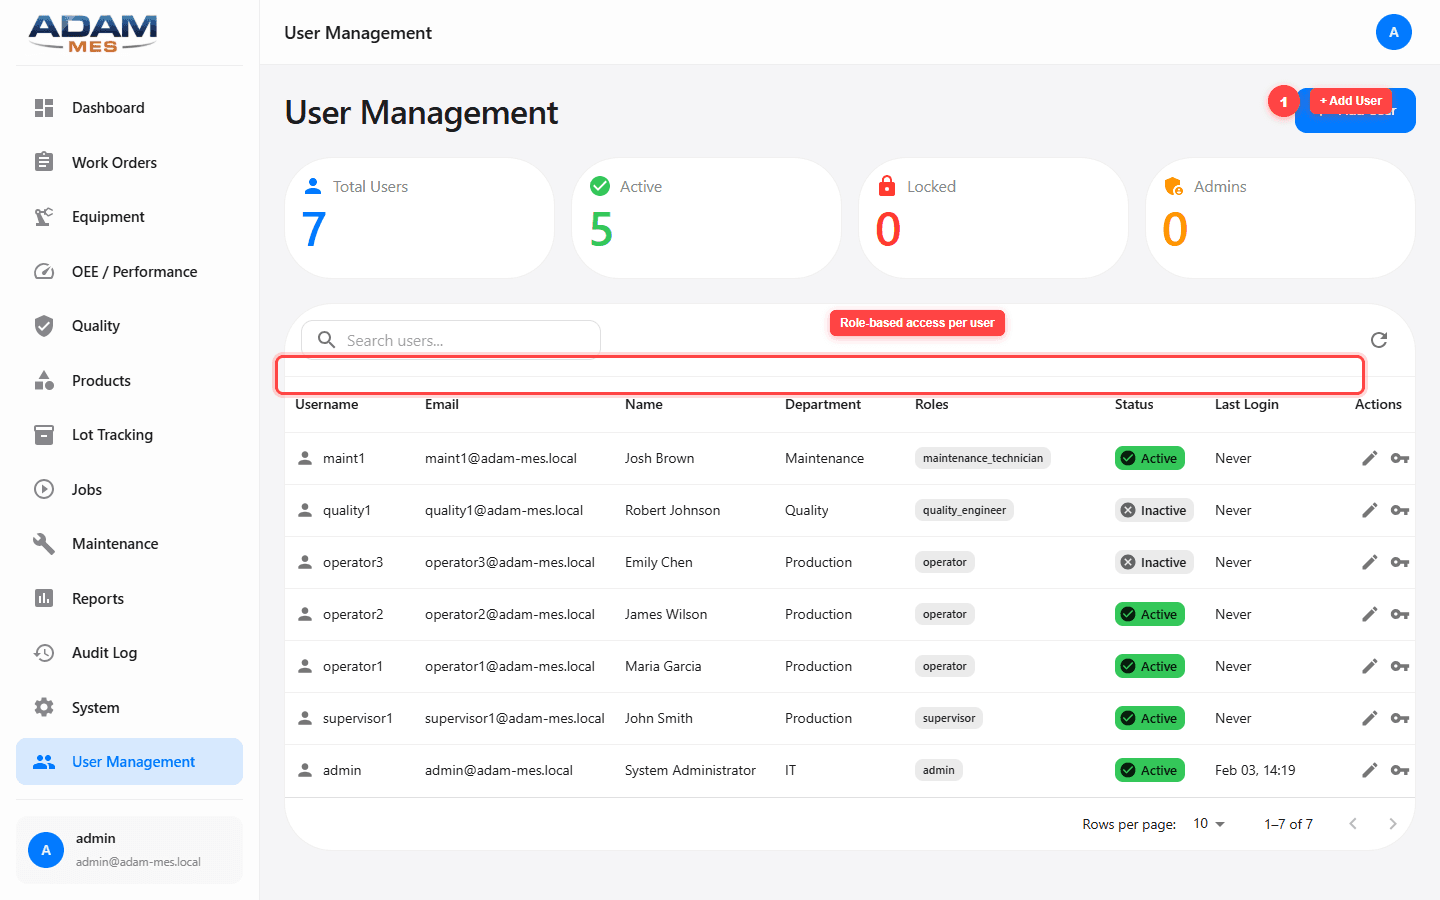Edit the admin user with the pencil icon
Image resolution: width=1440 pixels, height=900 pixels.
tap(1369, 770)
